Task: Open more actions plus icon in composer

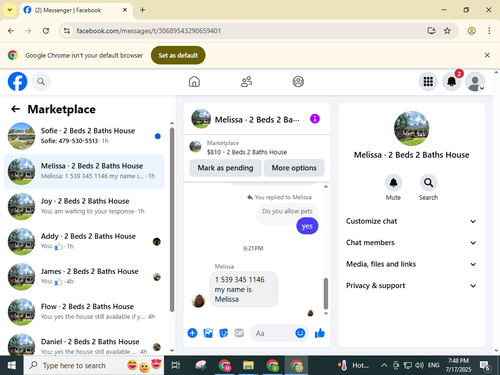Action: pyautogui.click(x=192, y=333)
